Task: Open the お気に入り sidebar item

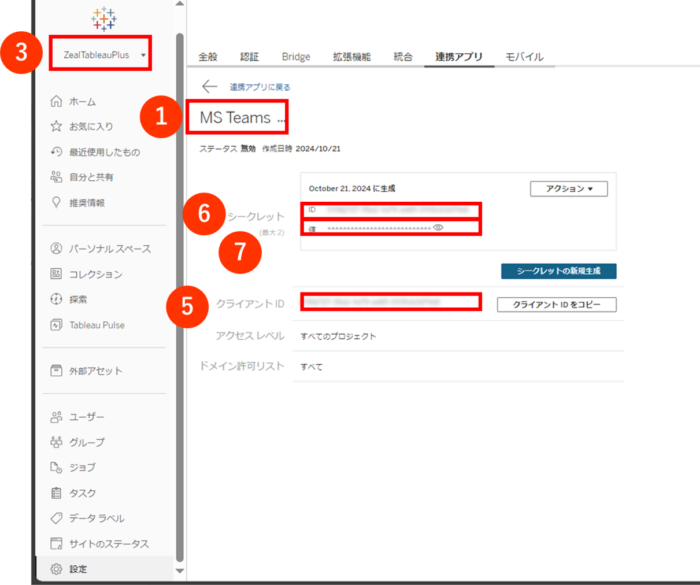Action: tap(91, 127)
